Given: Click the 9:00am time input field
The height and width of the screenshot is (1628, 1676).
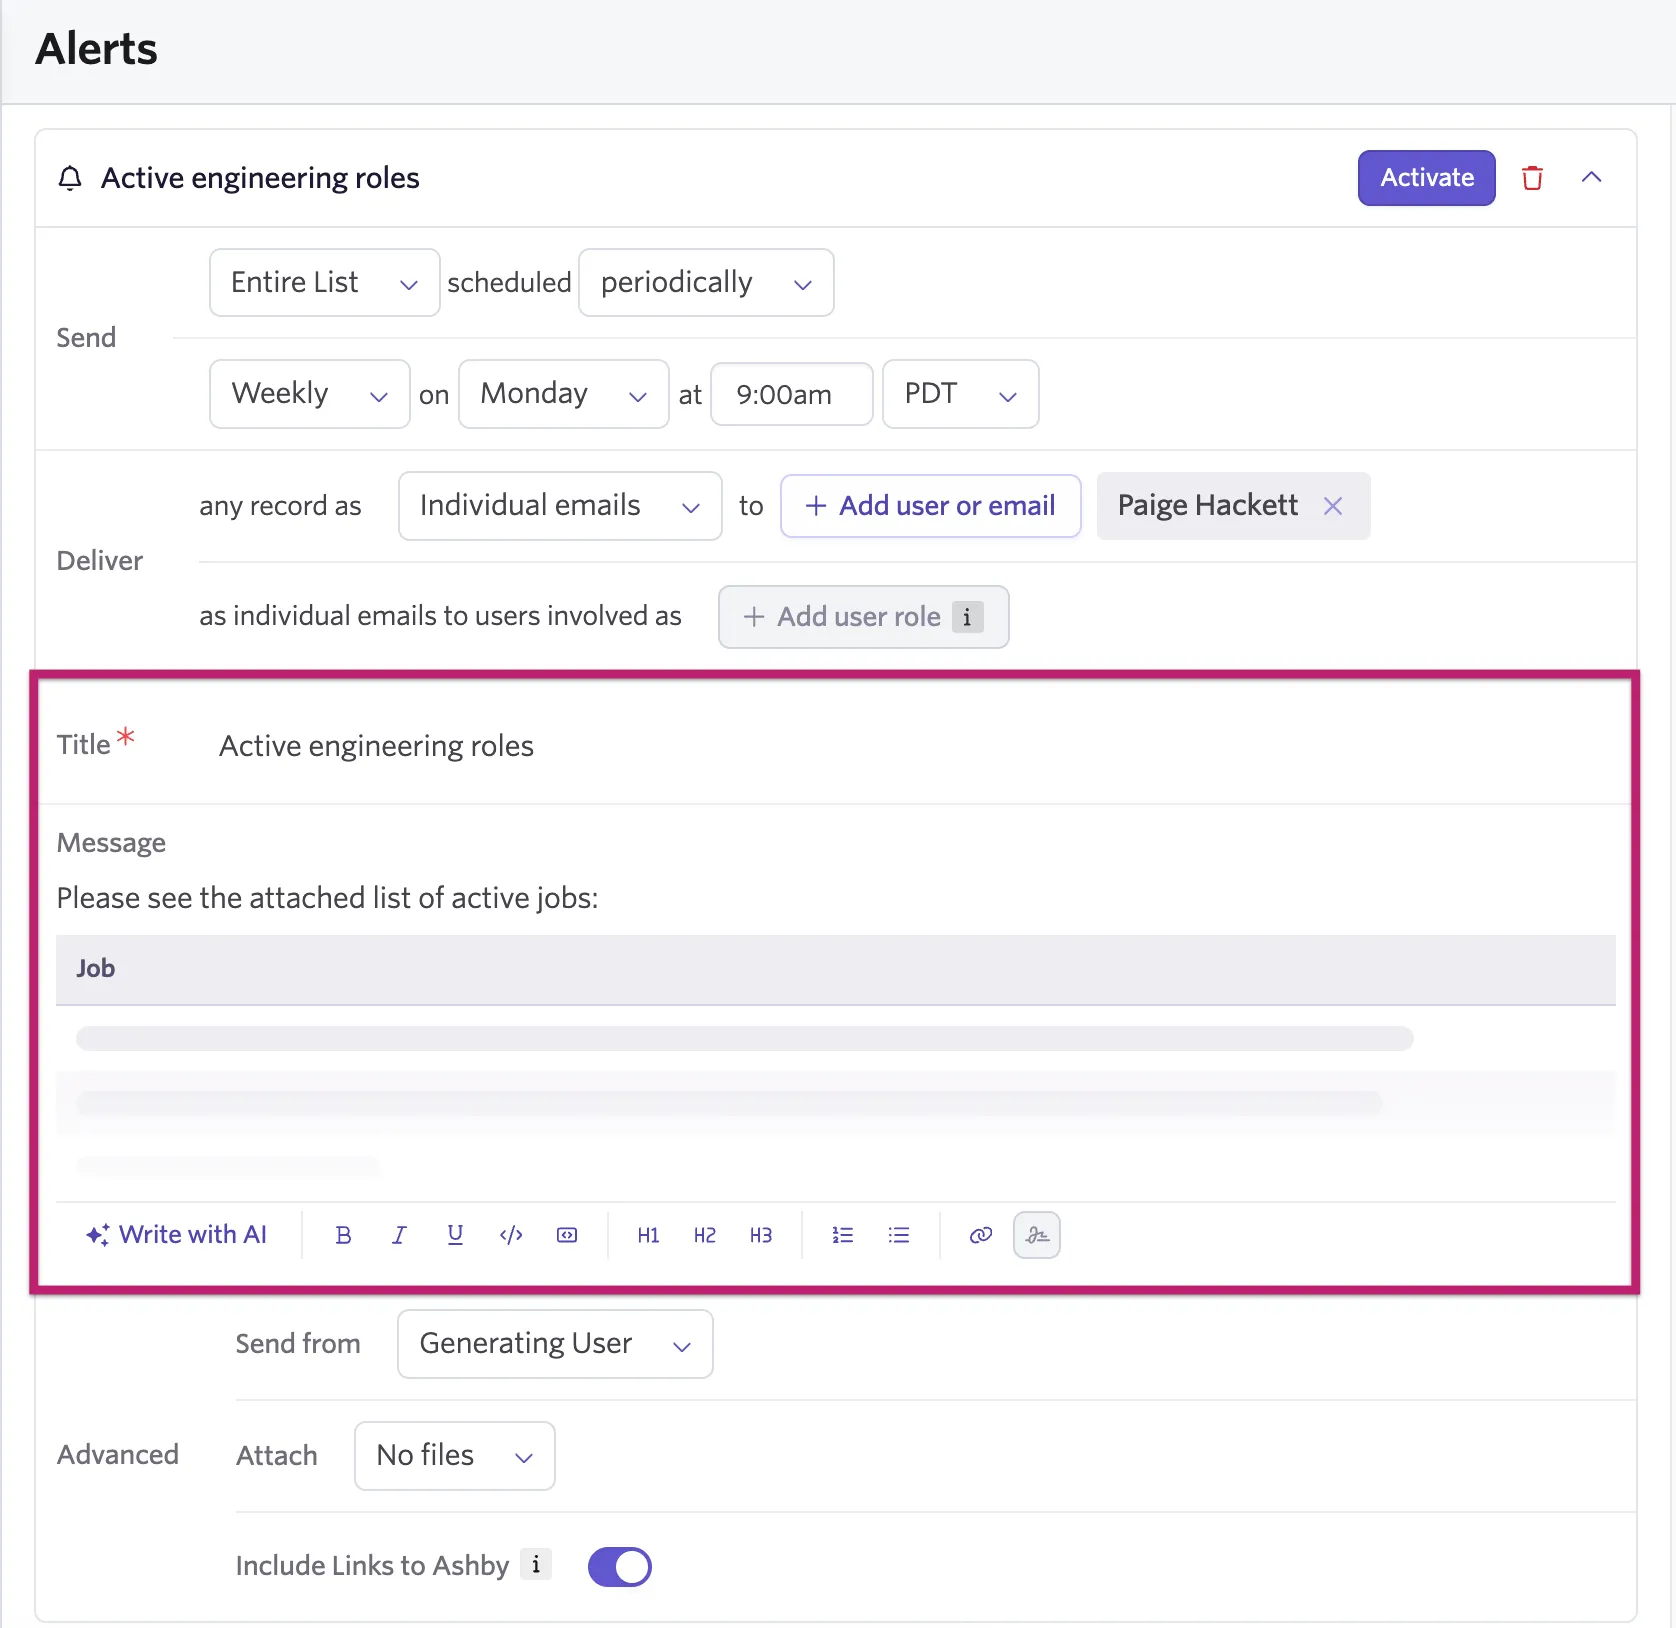Looking at the screenshot, I should pos(792,394).
